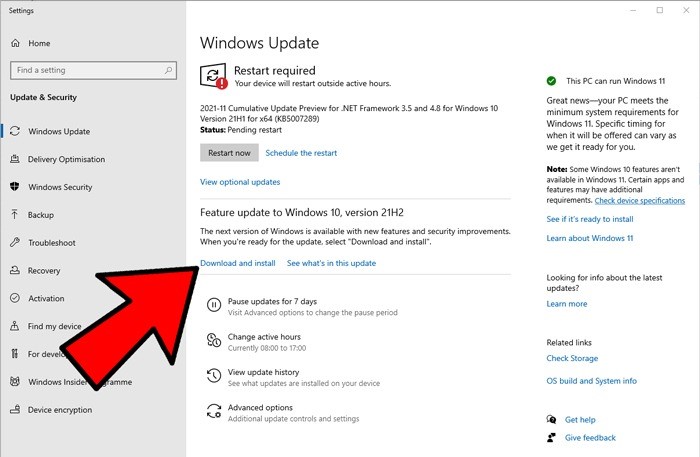Click the Recovery icon in sidebar
Viewport: 700px width, 457px height.
click(15, 270)
